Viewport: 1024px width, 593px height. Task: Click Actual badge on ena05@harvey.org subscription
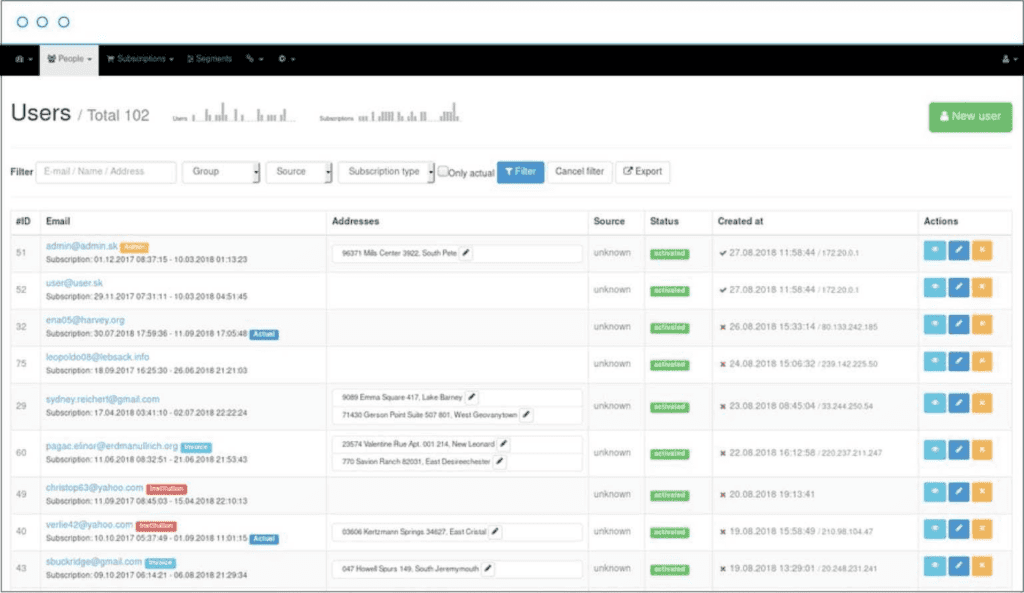point(264,334)
